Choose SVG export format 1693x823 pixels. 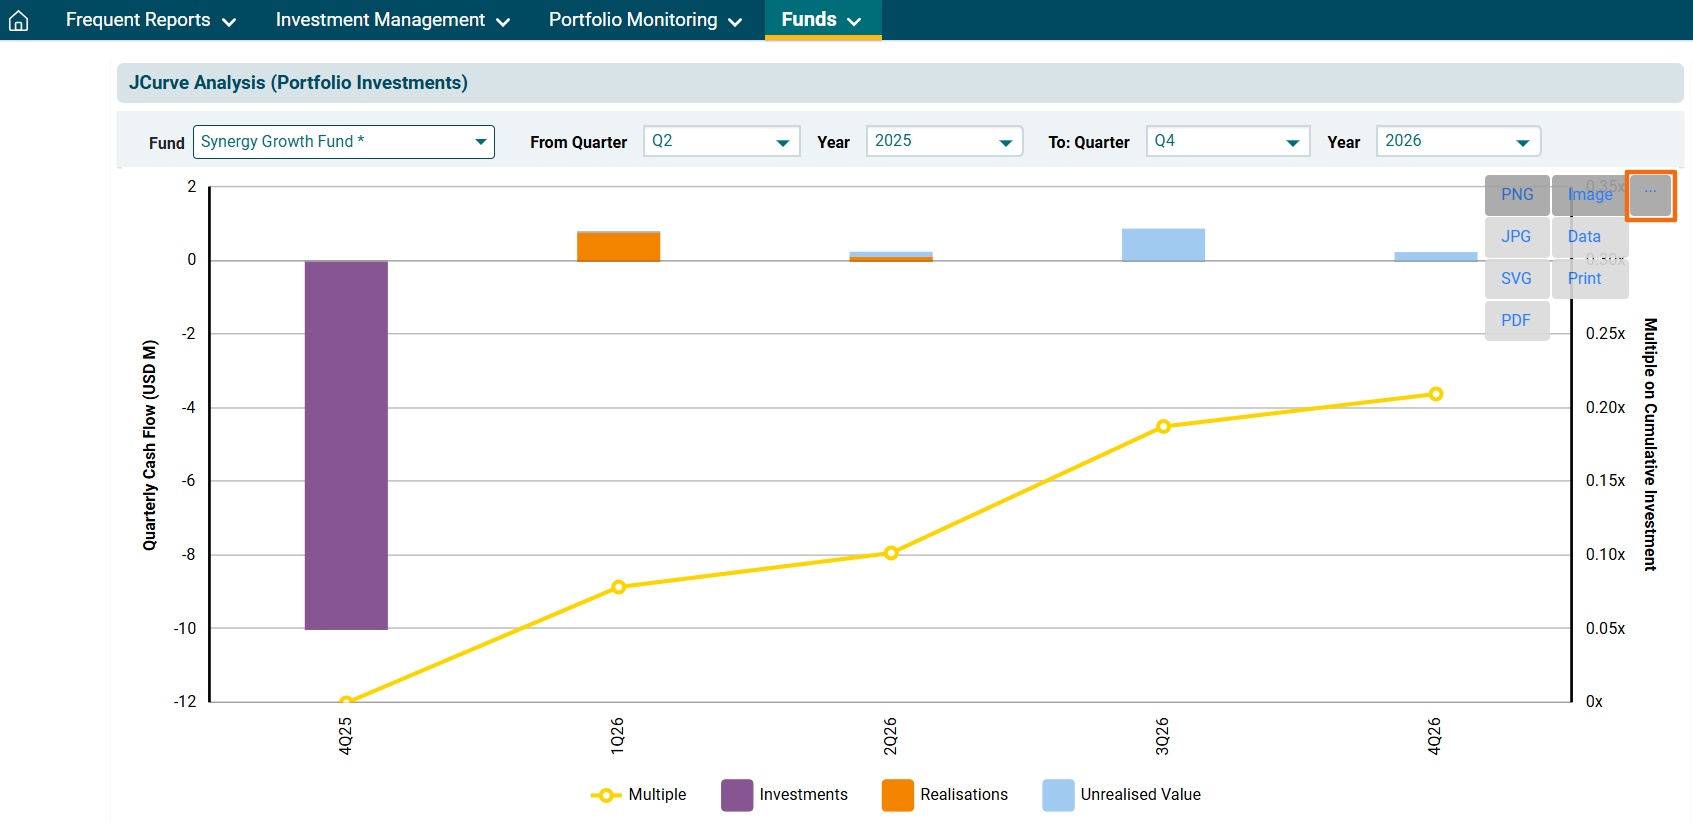1516,279
